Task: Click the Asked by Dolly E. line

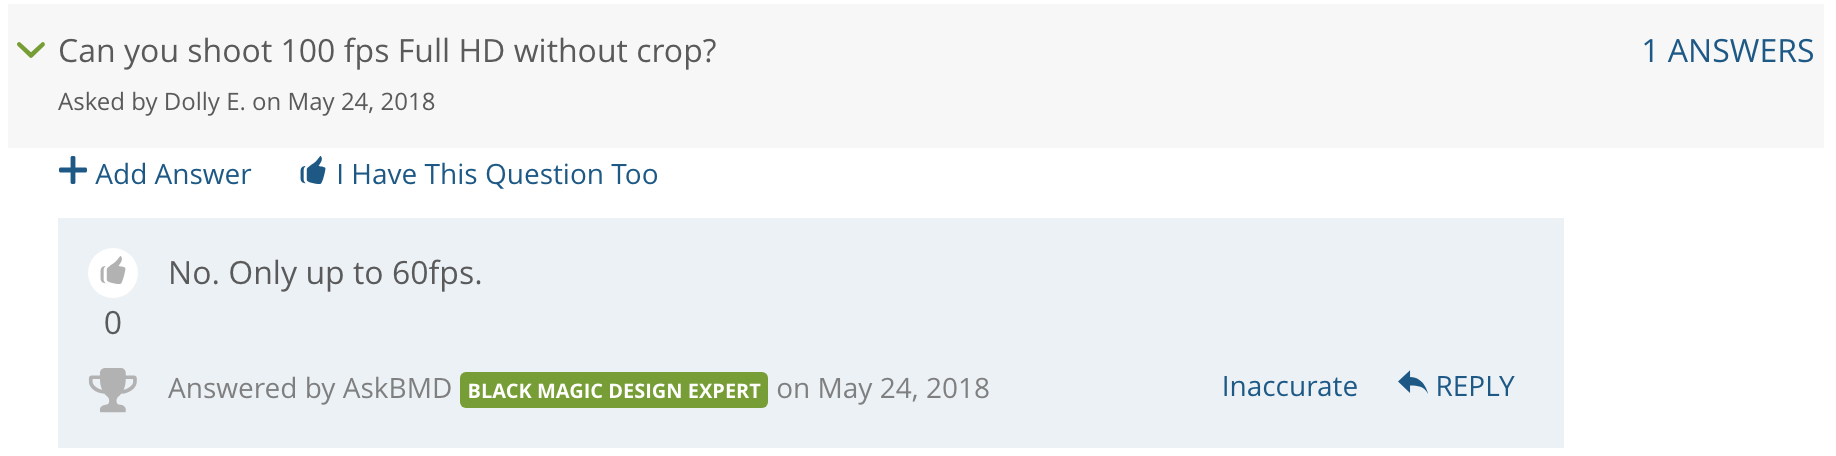Action: (246, 102)
